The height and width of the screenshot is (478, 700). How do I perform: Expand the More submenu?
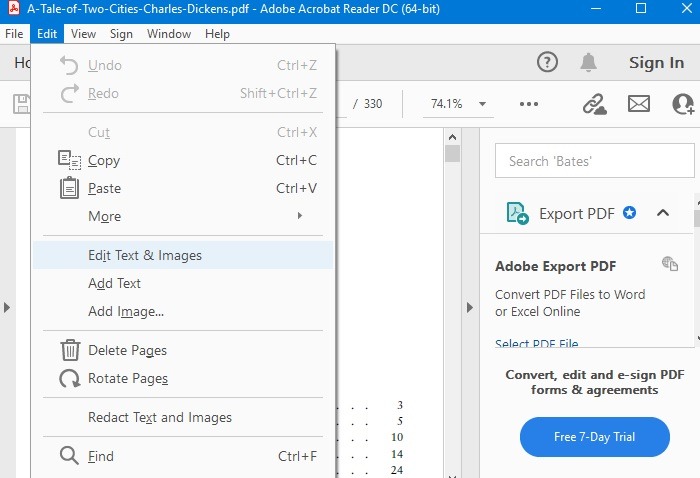click(183, 216)
